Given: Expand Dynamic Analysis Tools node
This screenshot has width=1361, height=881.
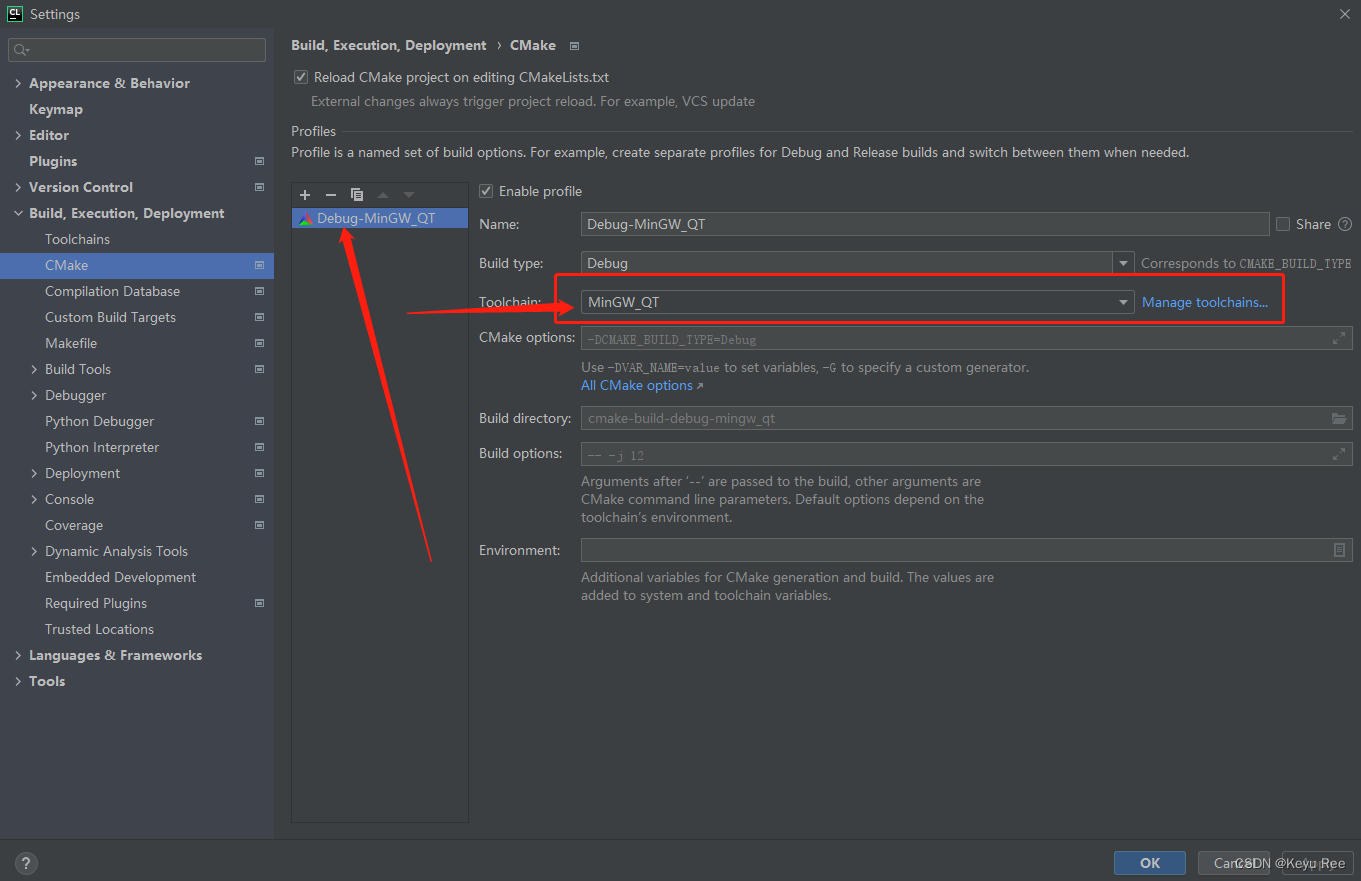Looking at the screenshot, I should (35, 551).
